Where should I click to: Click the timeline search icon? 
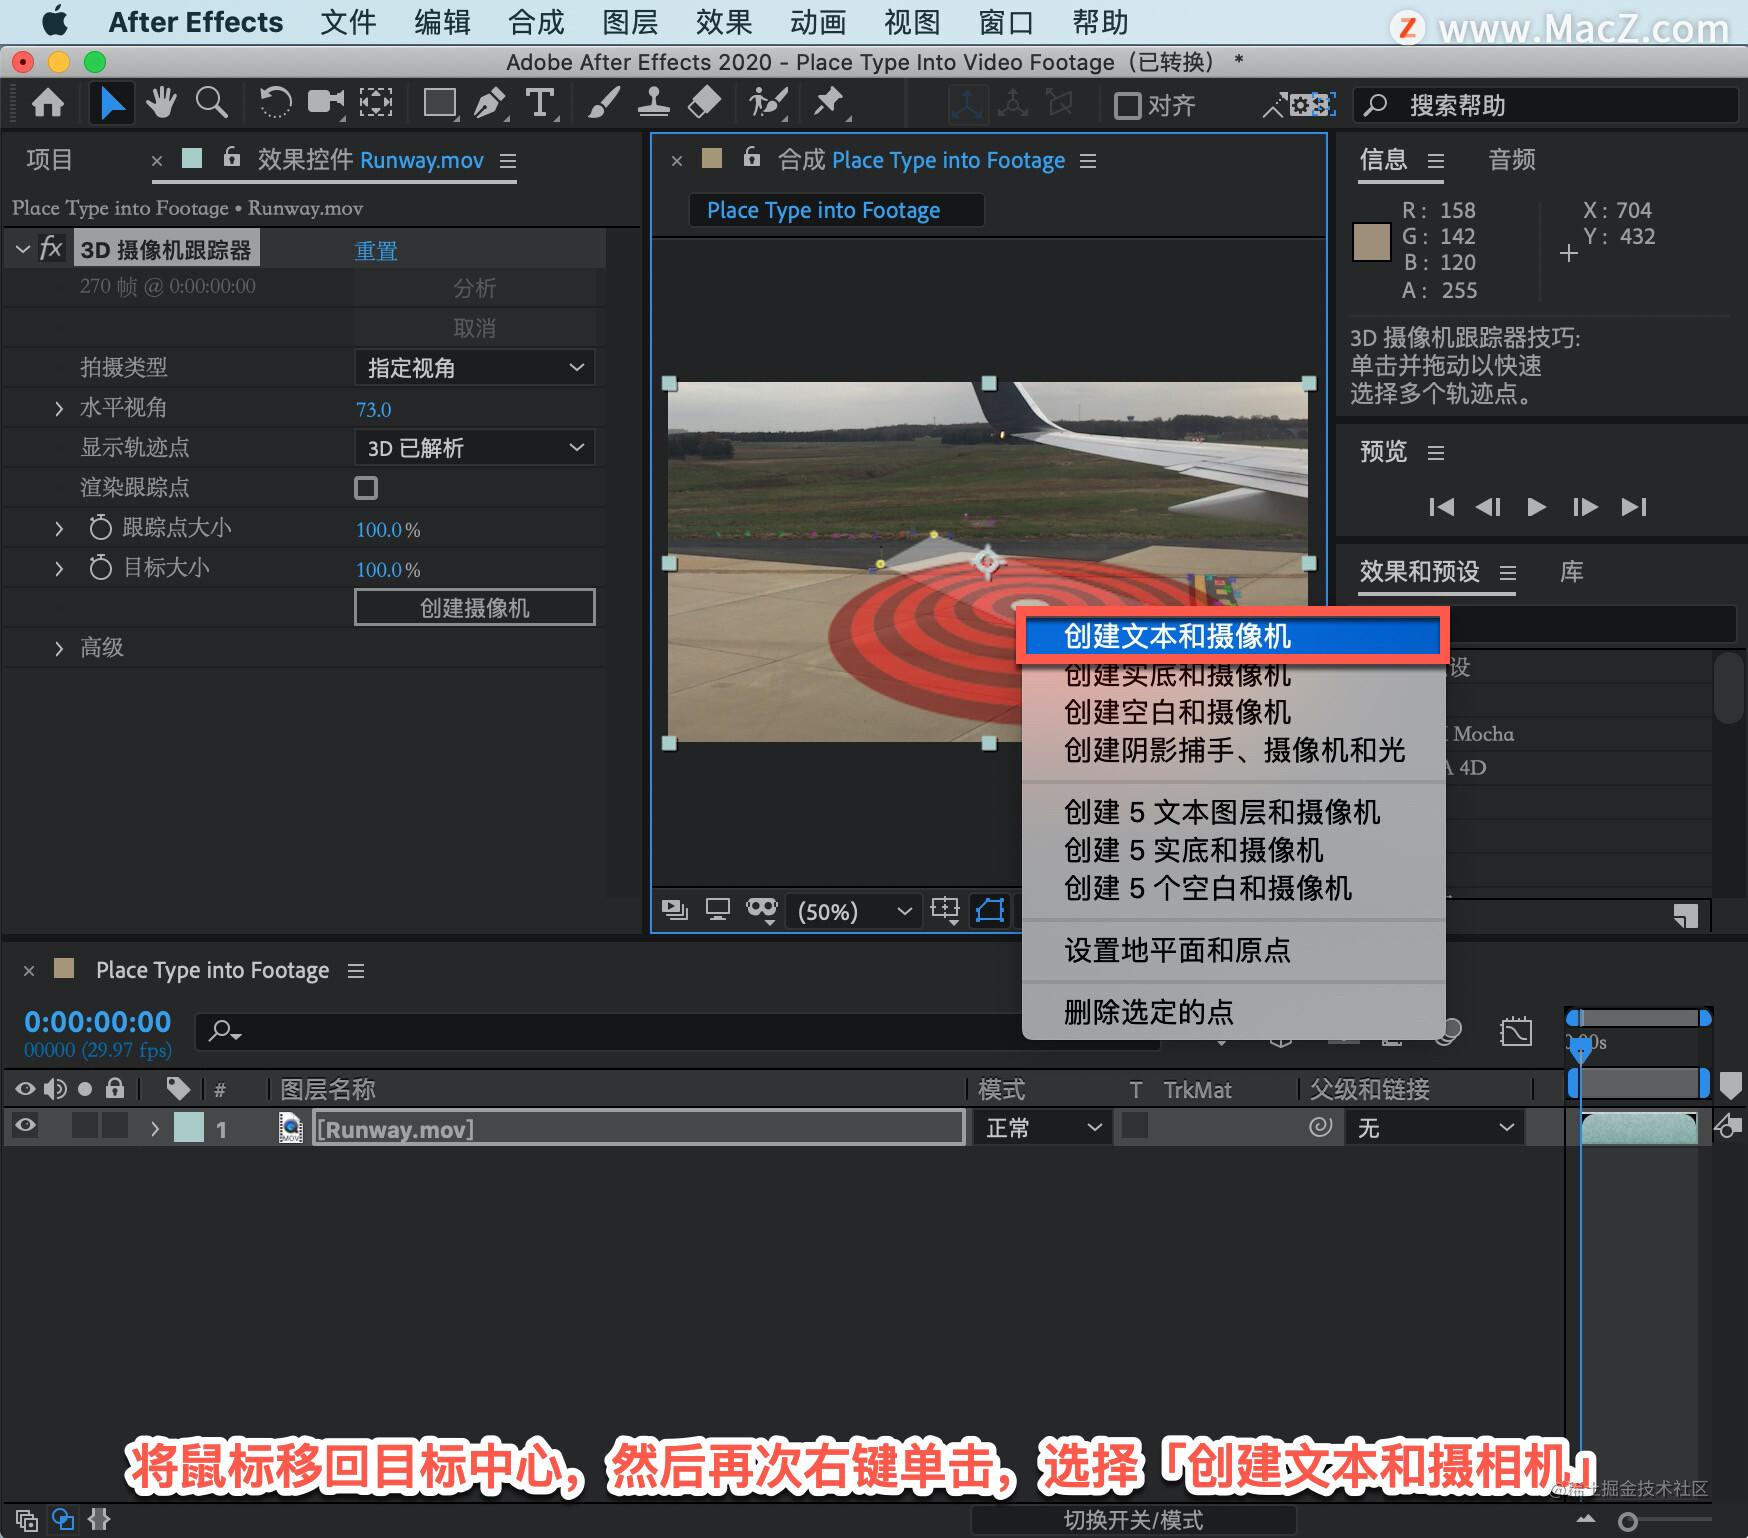coord(224,1031)
